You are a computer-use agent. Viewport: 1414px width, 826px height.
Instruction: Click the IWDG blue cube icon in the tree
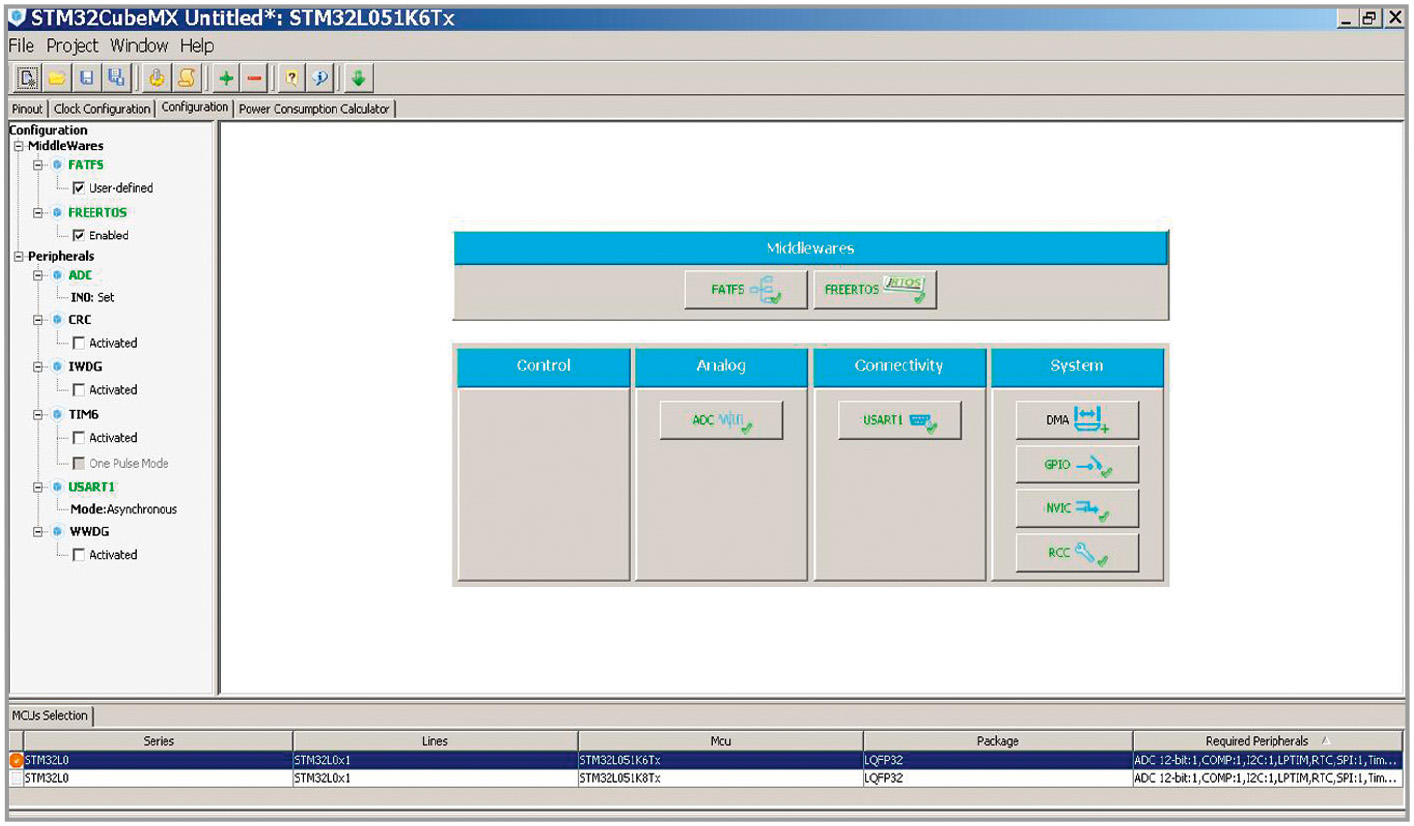[57, 367]
